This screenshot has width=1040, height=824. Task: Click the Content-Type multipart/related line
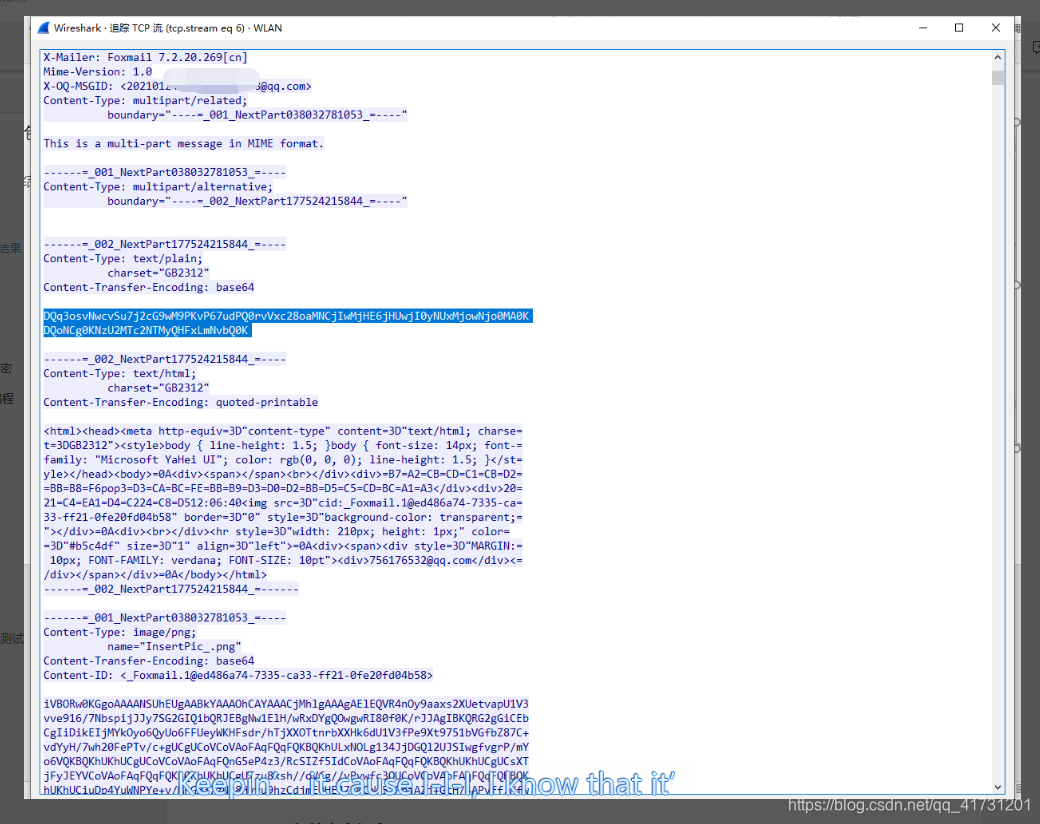145,101
